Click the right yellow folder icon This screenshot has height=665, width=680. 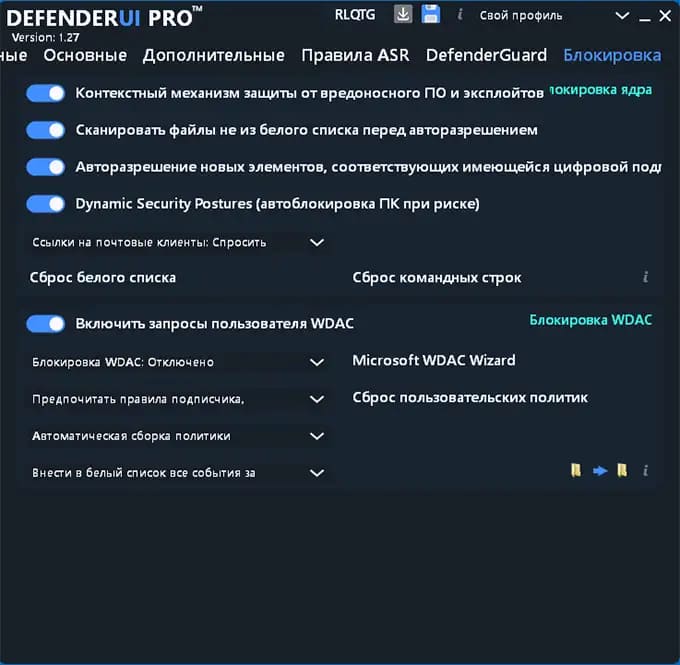pos(622,471)
